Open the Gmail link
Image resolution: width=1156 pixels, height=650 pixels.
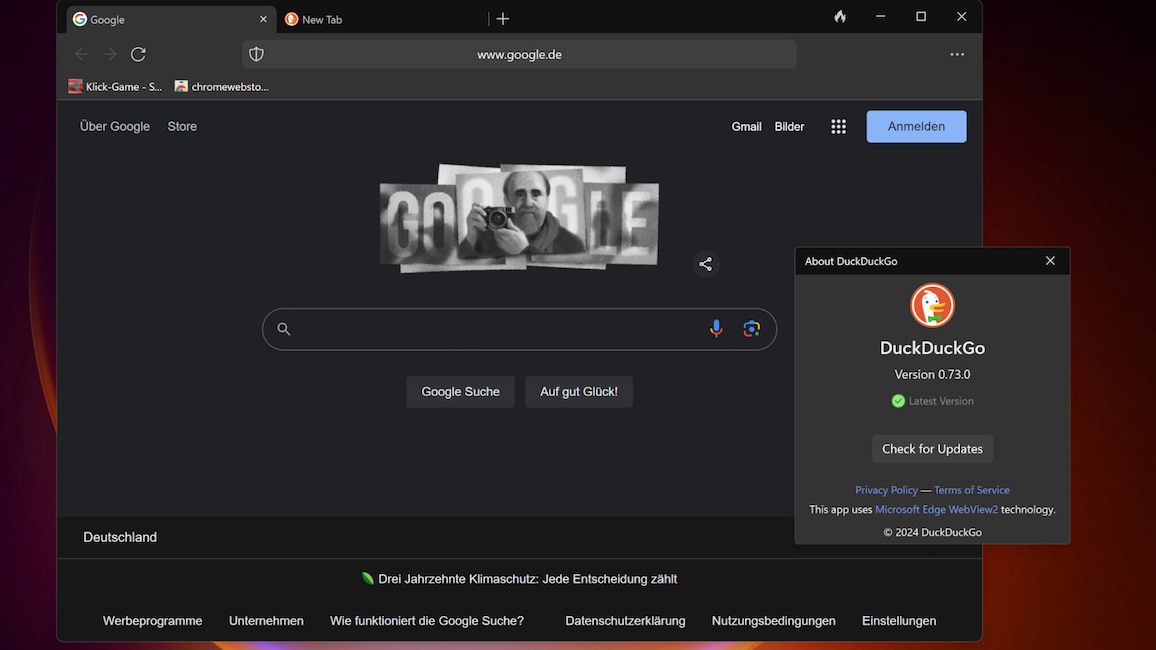tap(746, 127)
